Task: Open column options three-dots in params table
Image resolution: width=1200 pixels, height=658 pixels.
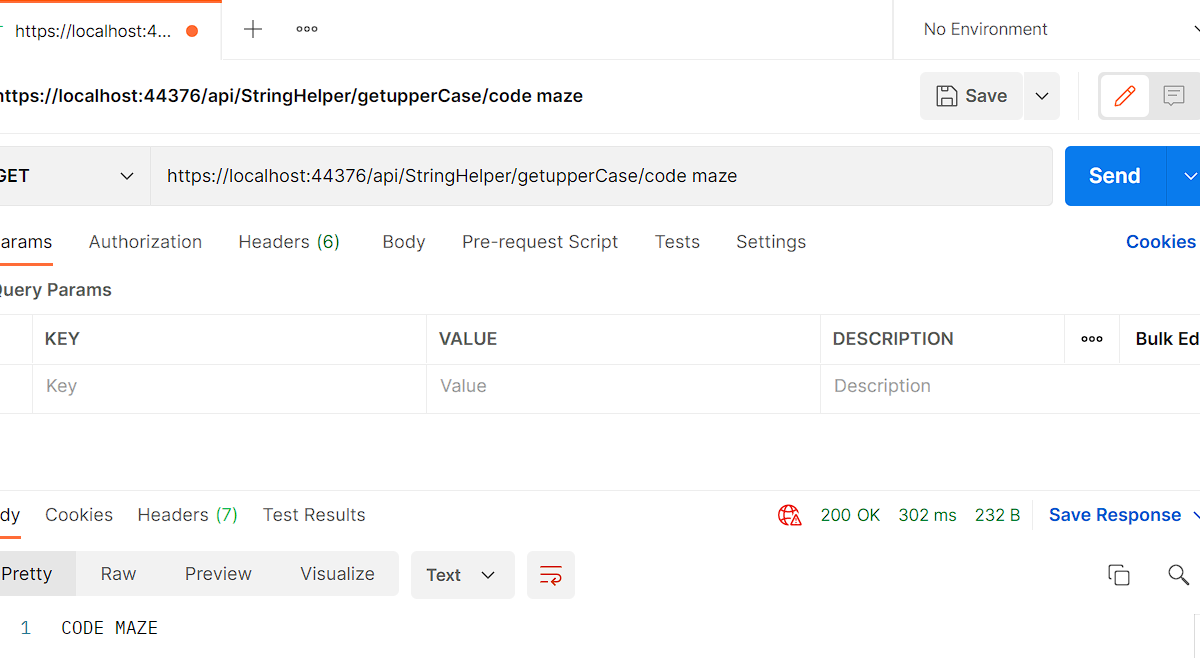Action: coord(1092,339)
